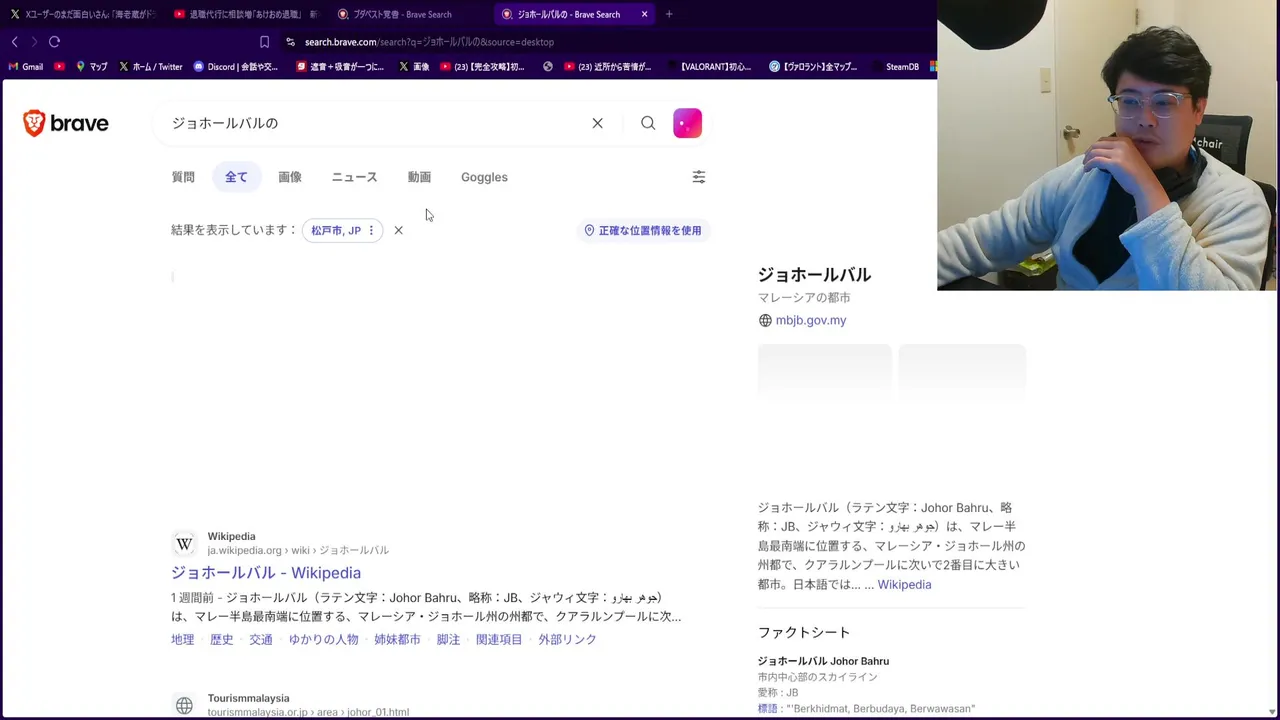This screenshot has height=720, width=1280.
Task: Click the ジョホールバル Johor Bahru factsheet title
Action: point(823,661)
